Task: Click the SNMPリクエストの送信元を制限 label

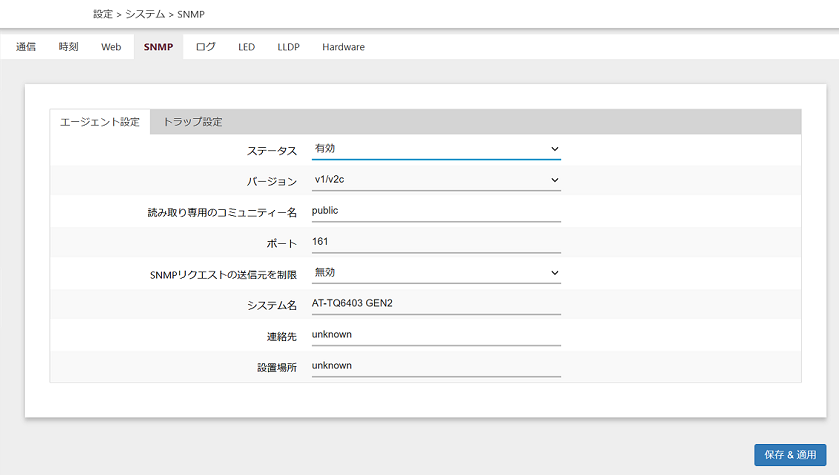Action: coord(223,275)
